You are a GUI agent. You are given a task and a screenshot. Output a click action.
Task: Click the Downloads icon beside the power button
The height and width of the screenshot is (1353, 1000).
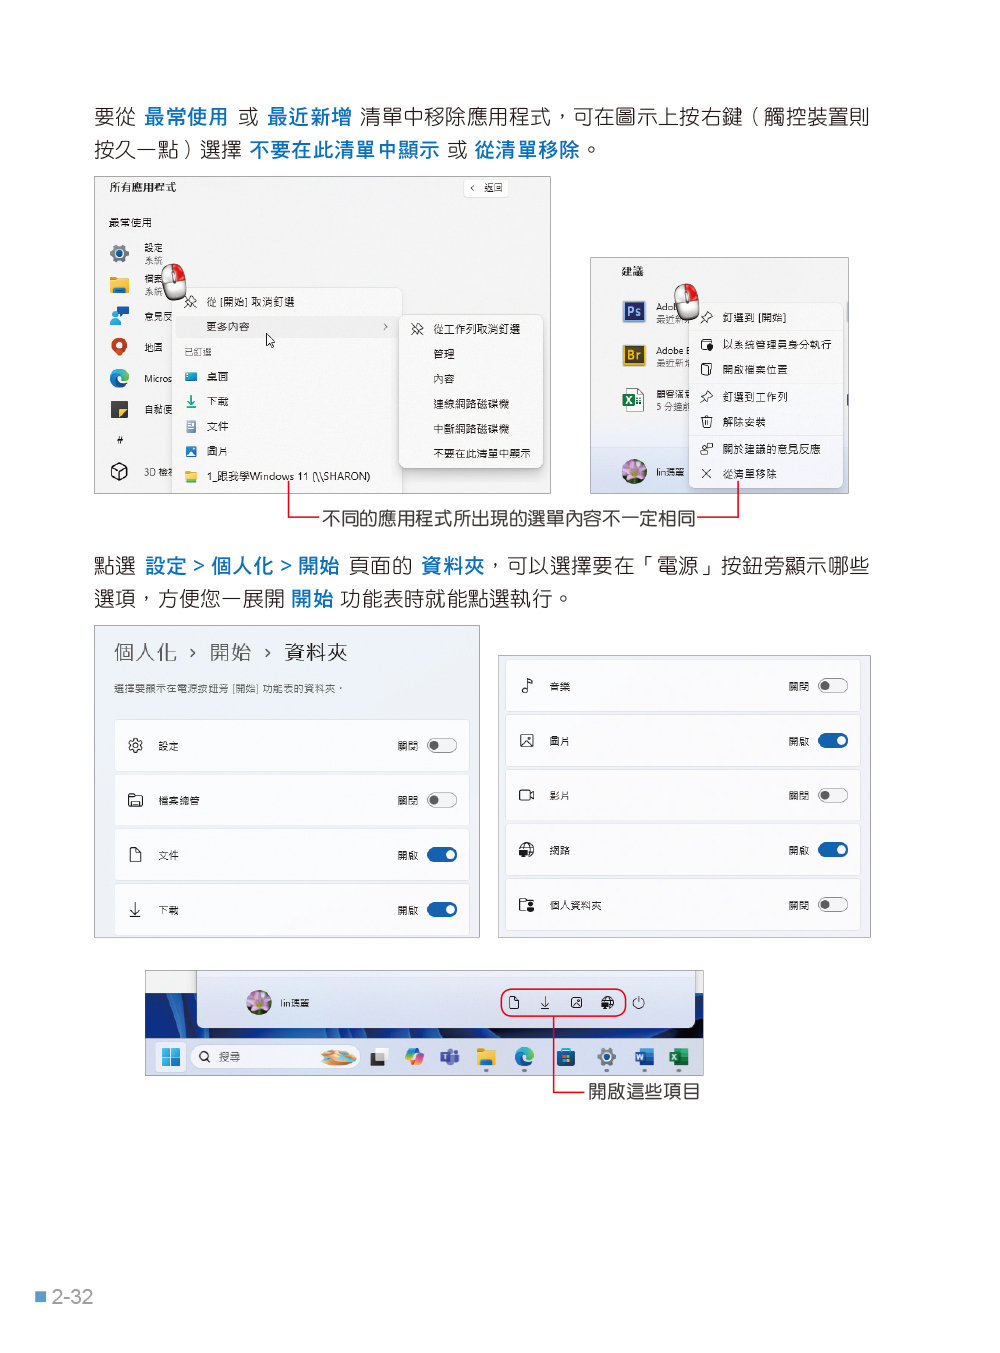[x=545, y=1003]
